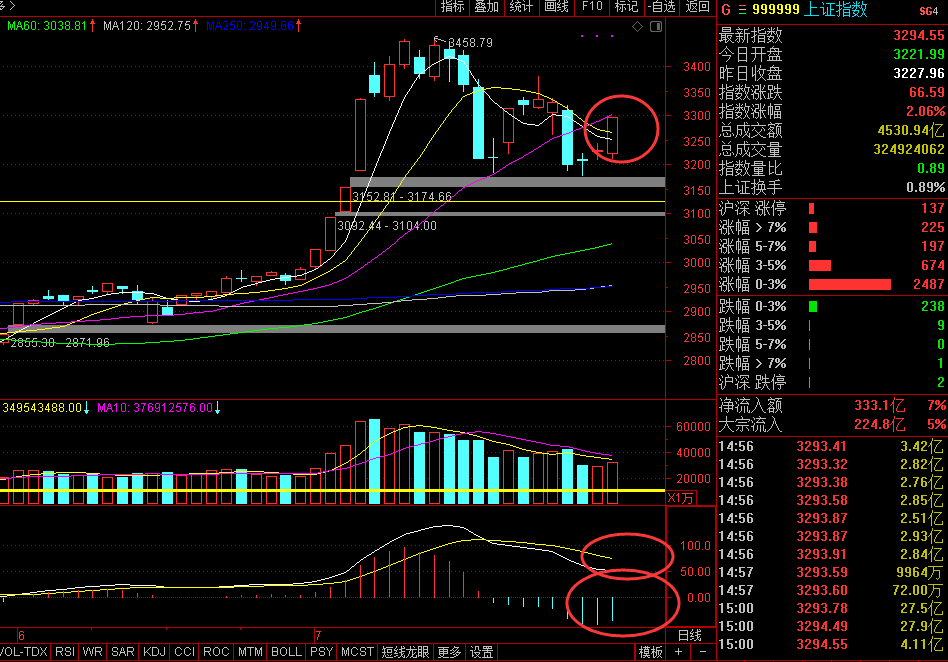Click the month 6 marker on time axis

(x=21, y=635)
